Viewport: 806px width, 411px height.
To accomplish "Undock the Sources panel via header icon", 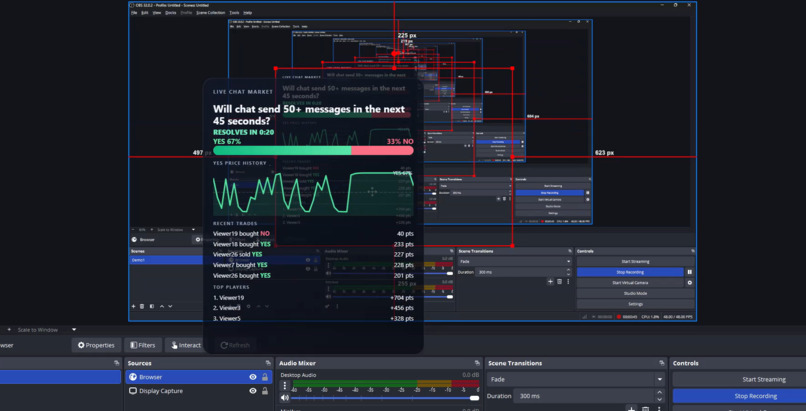I will coord(268,363).
